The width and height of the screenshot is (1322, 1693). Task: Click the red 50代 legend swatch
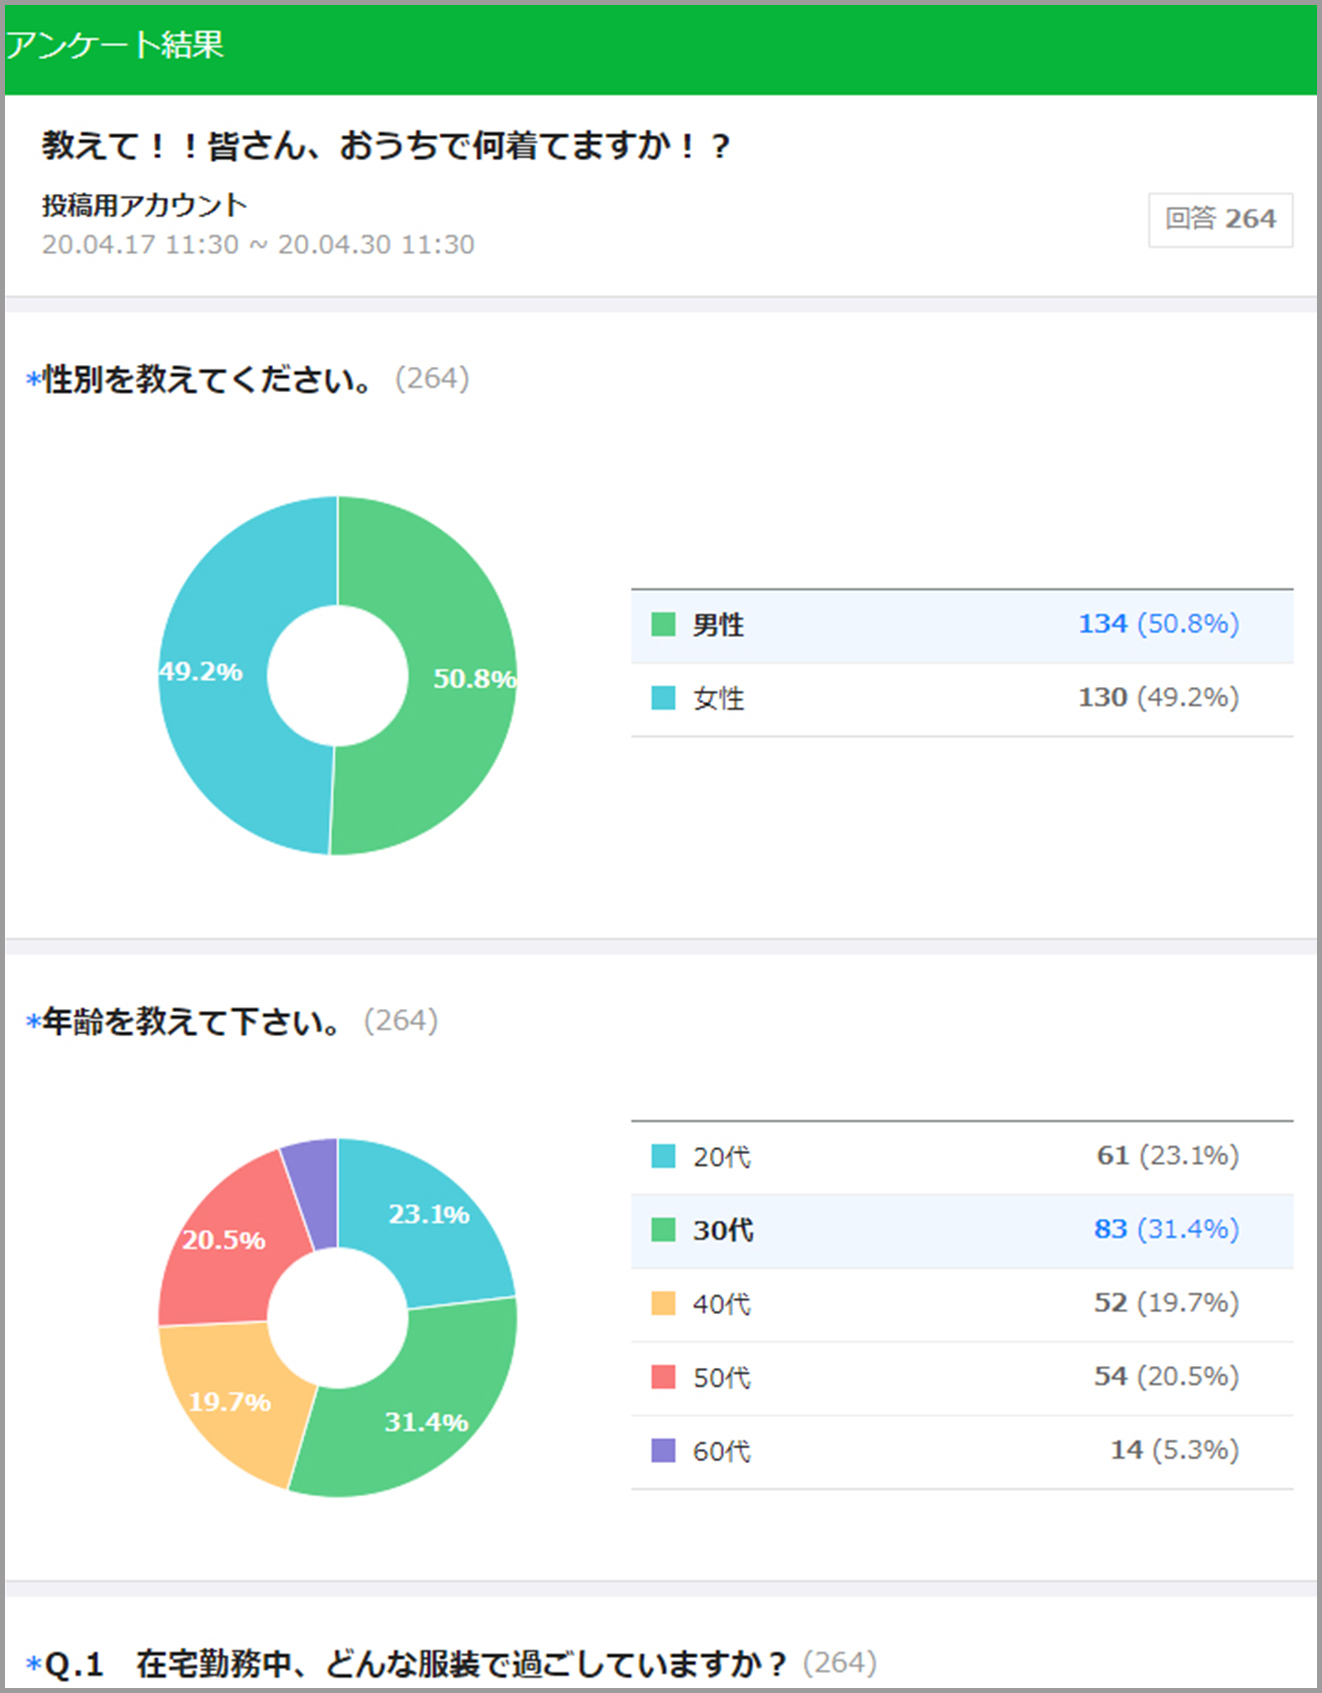pos(663,1377)
